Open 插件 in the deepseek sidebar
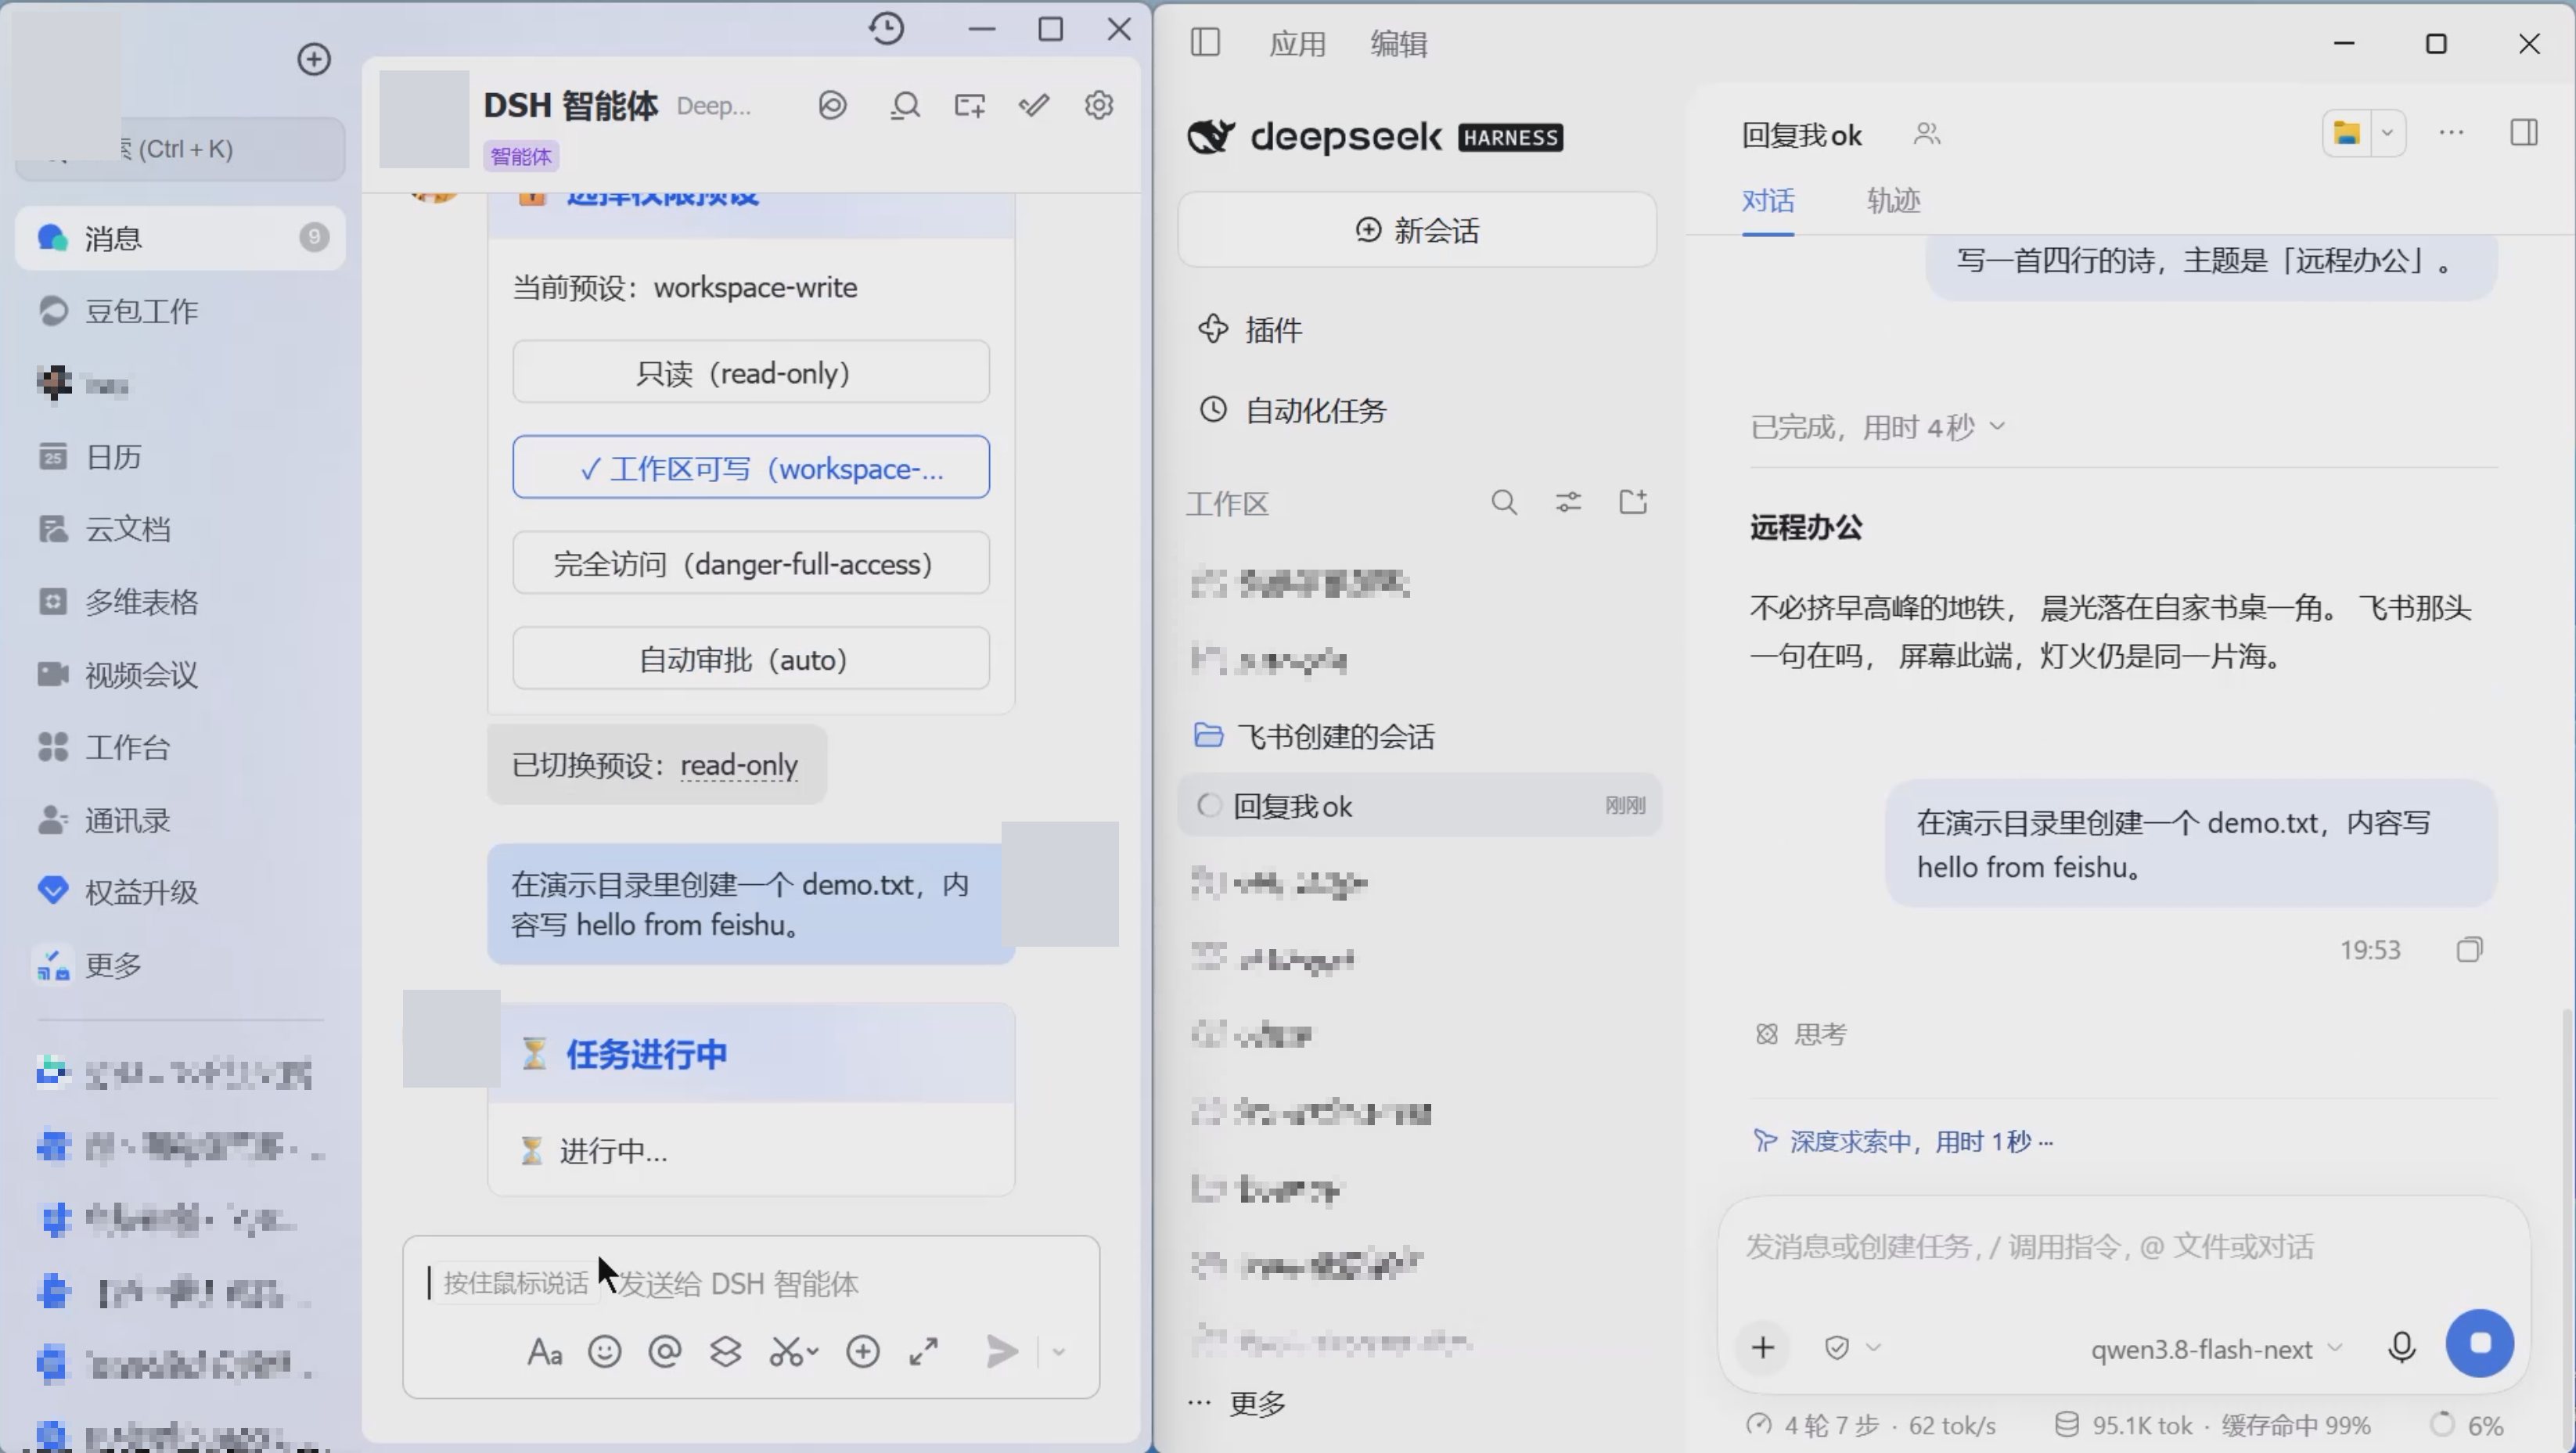The width and height of the screenshot is (2576, 1453). point(1250,329)
